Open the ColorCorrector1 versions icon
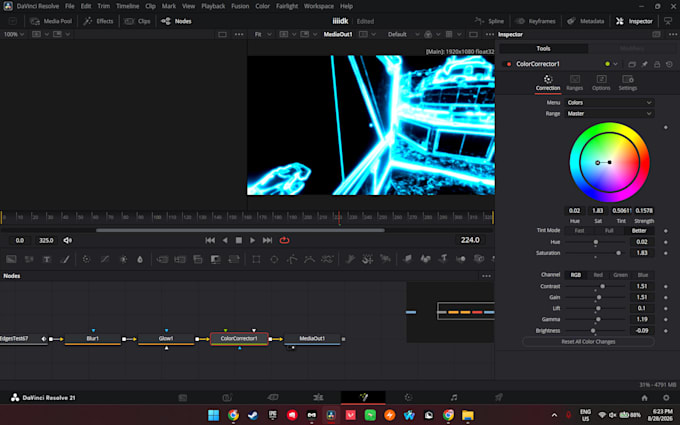680x425 pixels. [x=632, y=64]
